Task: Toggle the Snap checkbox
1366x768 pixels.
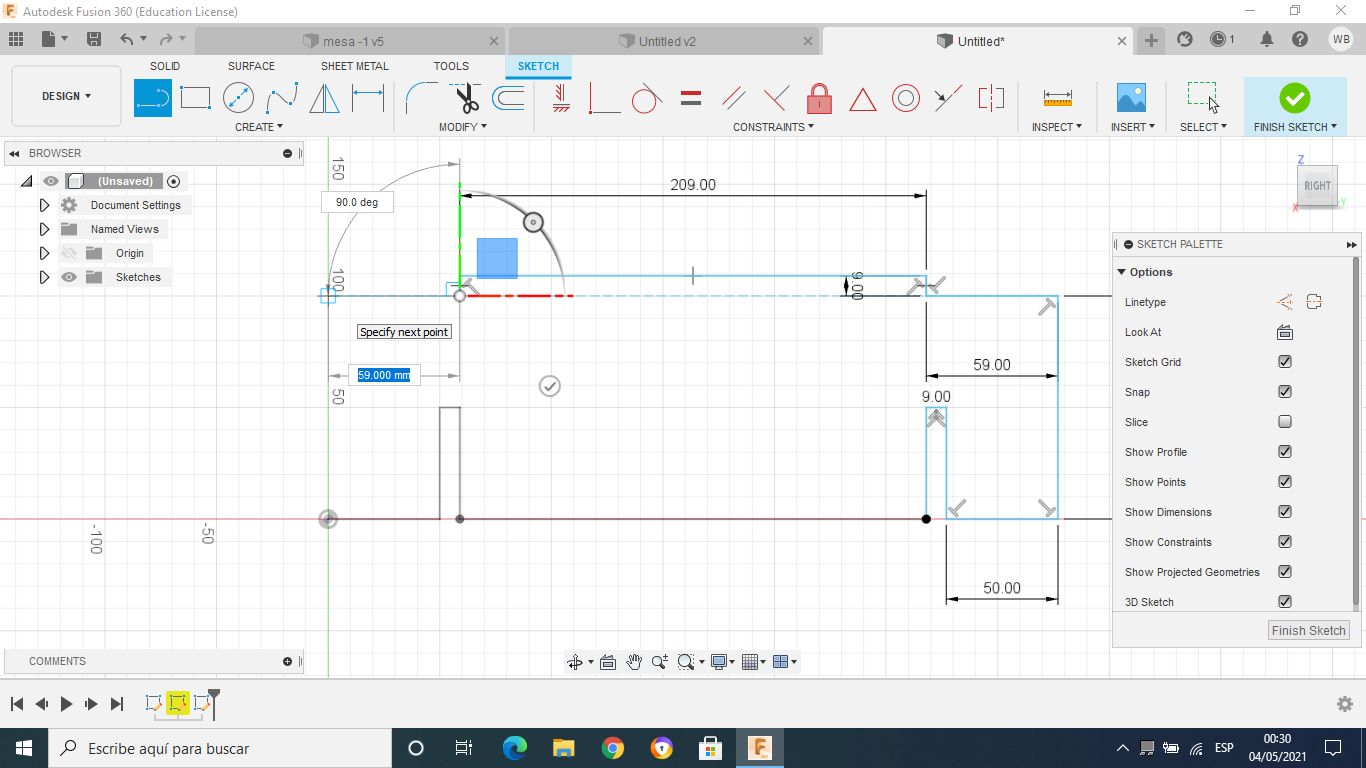Action: pos(1285,392)
